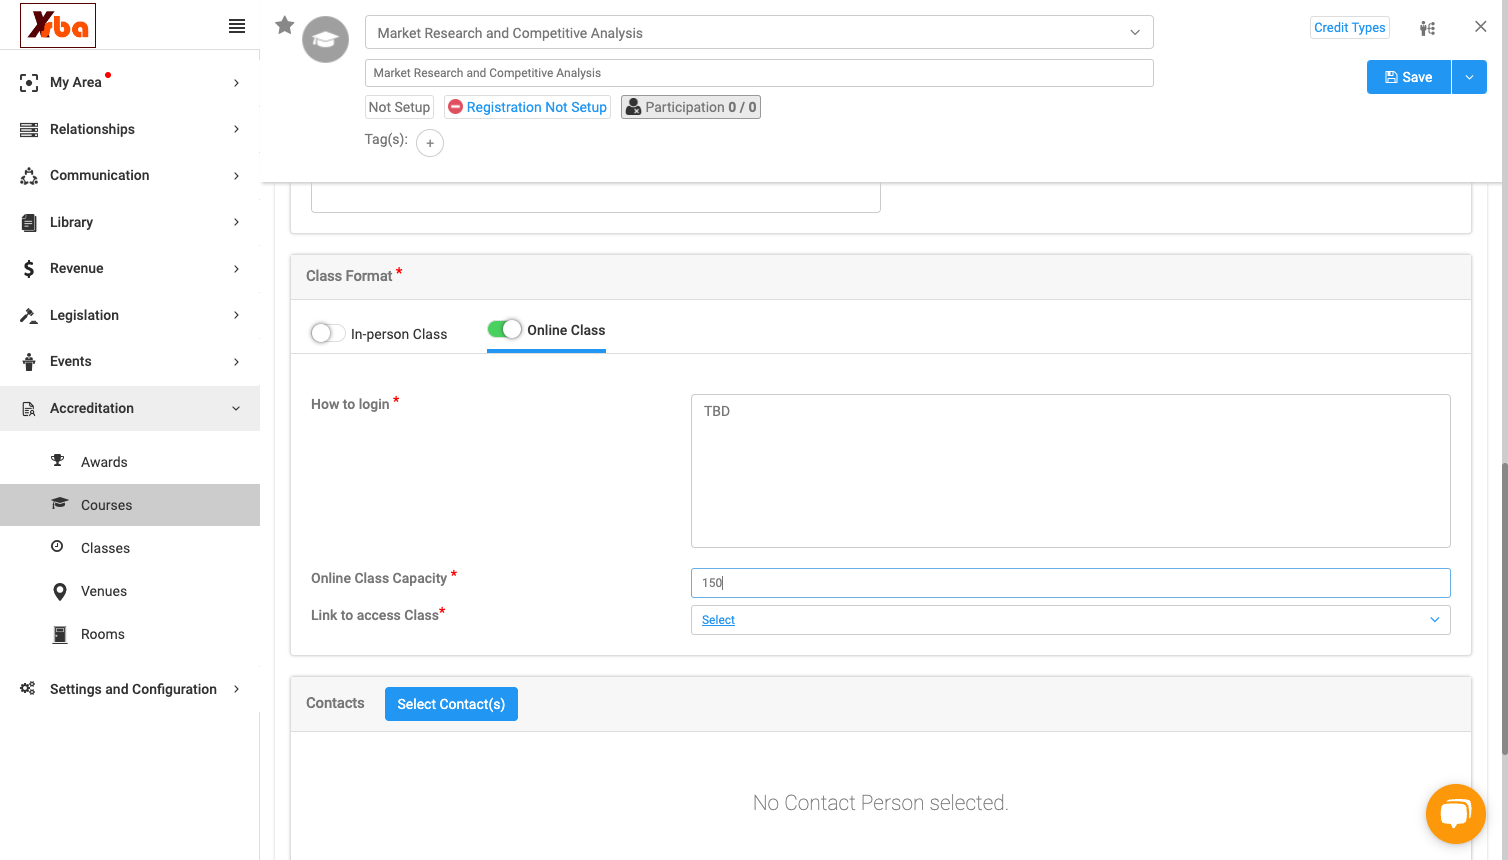Image resolution: width=1508 pixels, height=860 pixels.
Task: Expand the Relationships chevron
Action: pyautogui.click(x=236, y=129)
